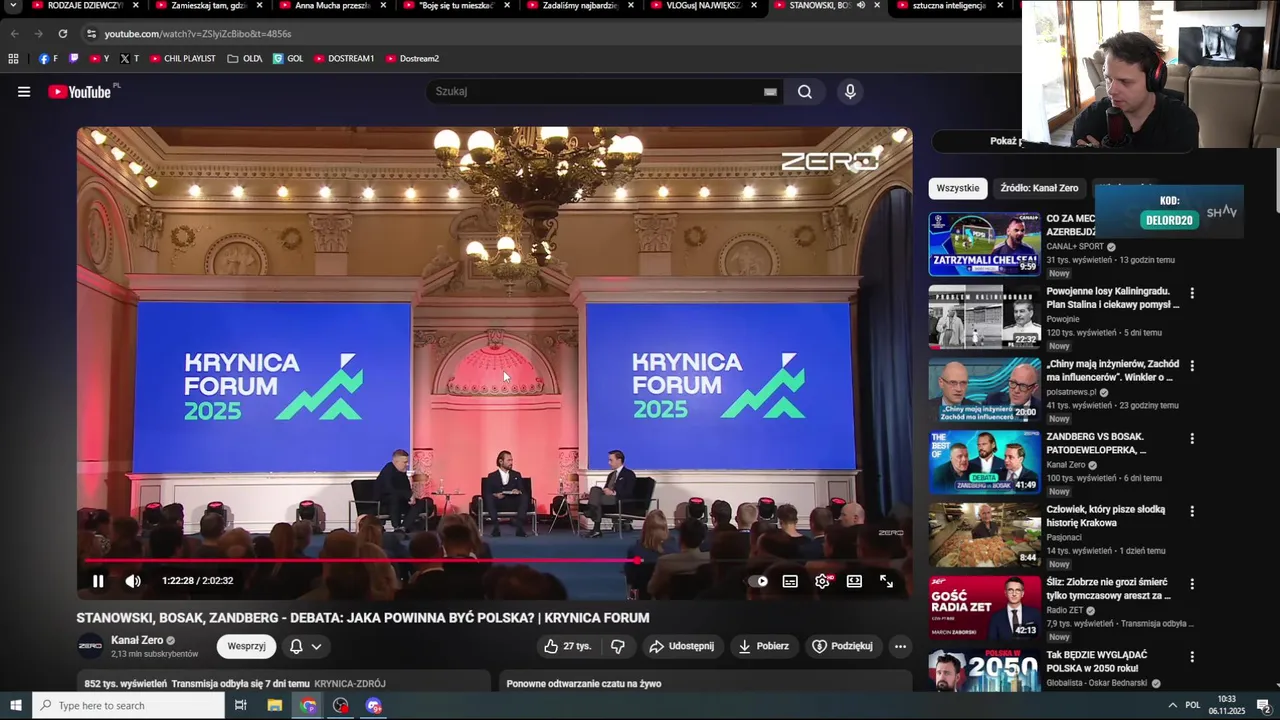Open OLD\ bookmarks folder
1280x720 pixels.
tap(245, 59)
